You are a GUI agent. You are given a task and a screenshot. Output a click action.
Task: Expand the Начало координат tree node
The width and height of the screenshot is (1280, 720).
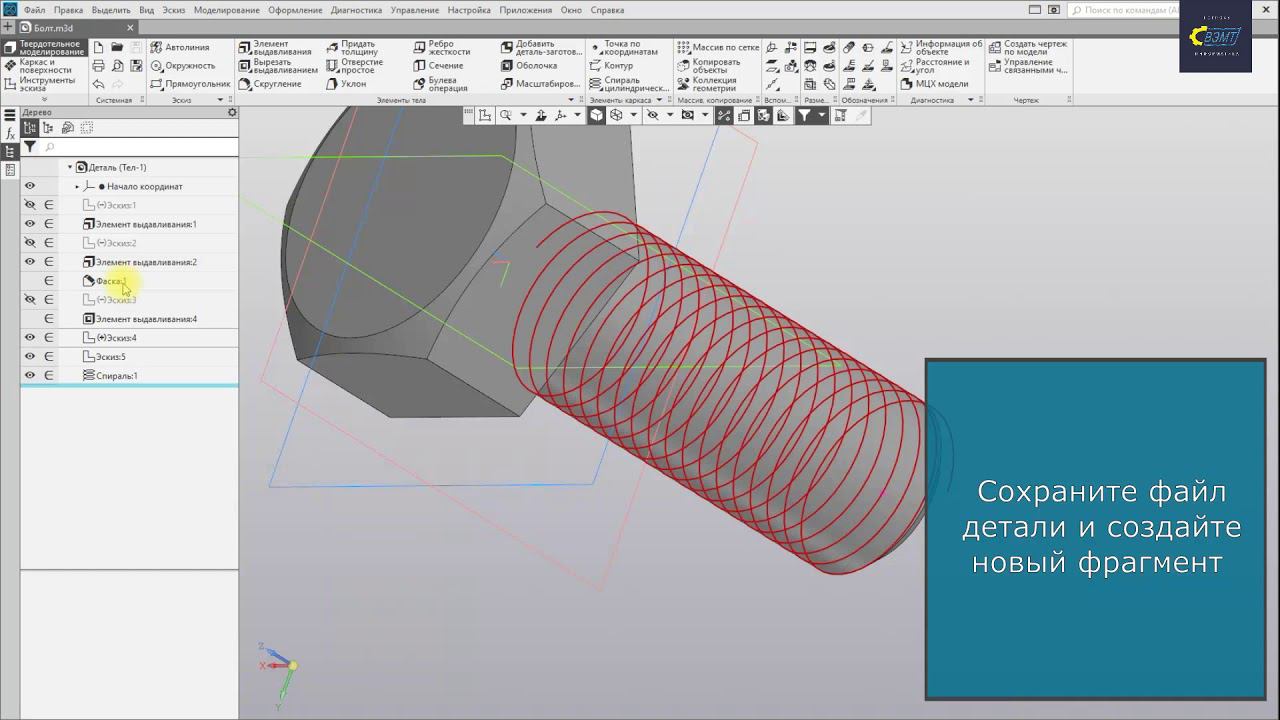77,187
